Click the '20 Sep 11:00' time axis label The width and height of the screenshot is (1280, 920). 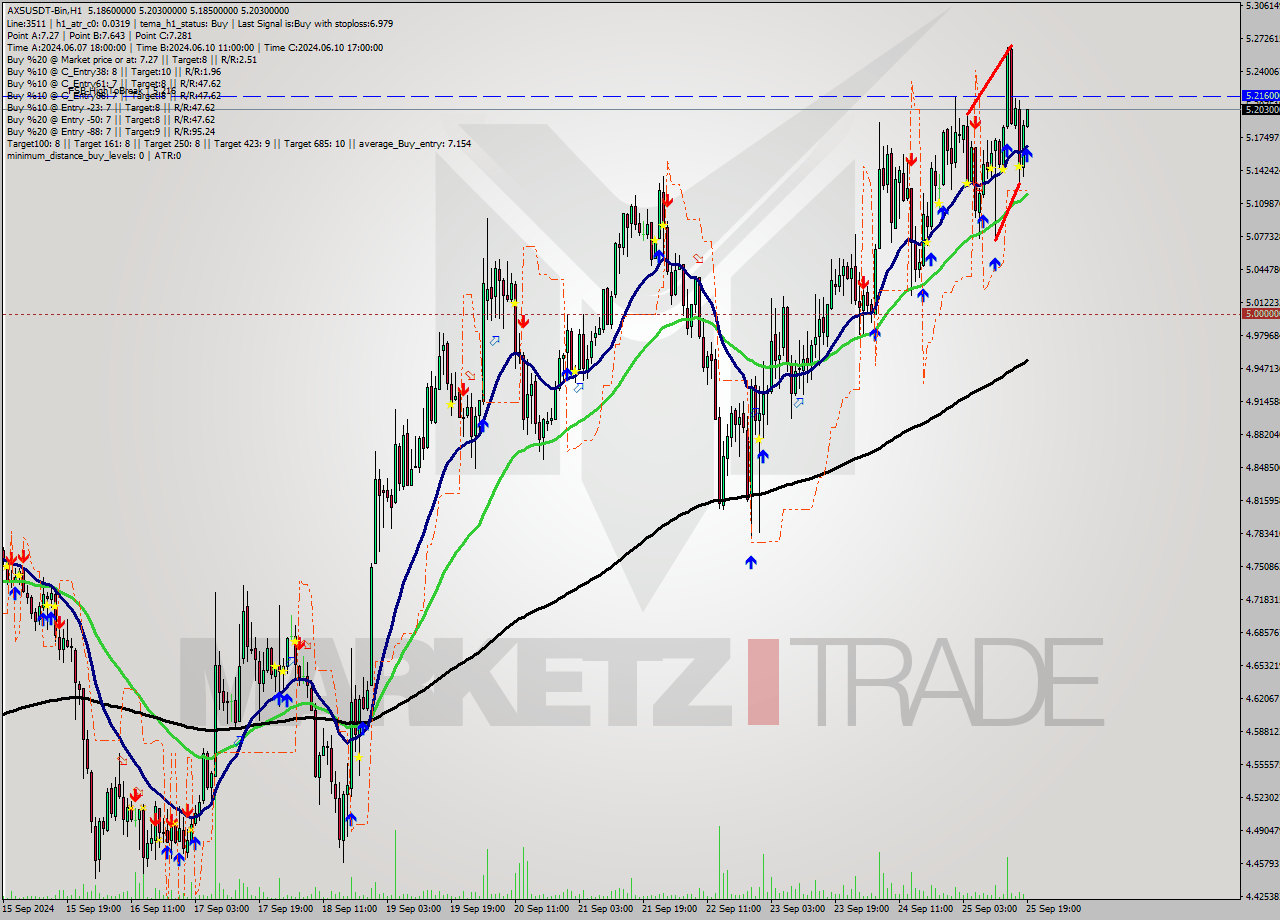(x=542, y=908)
